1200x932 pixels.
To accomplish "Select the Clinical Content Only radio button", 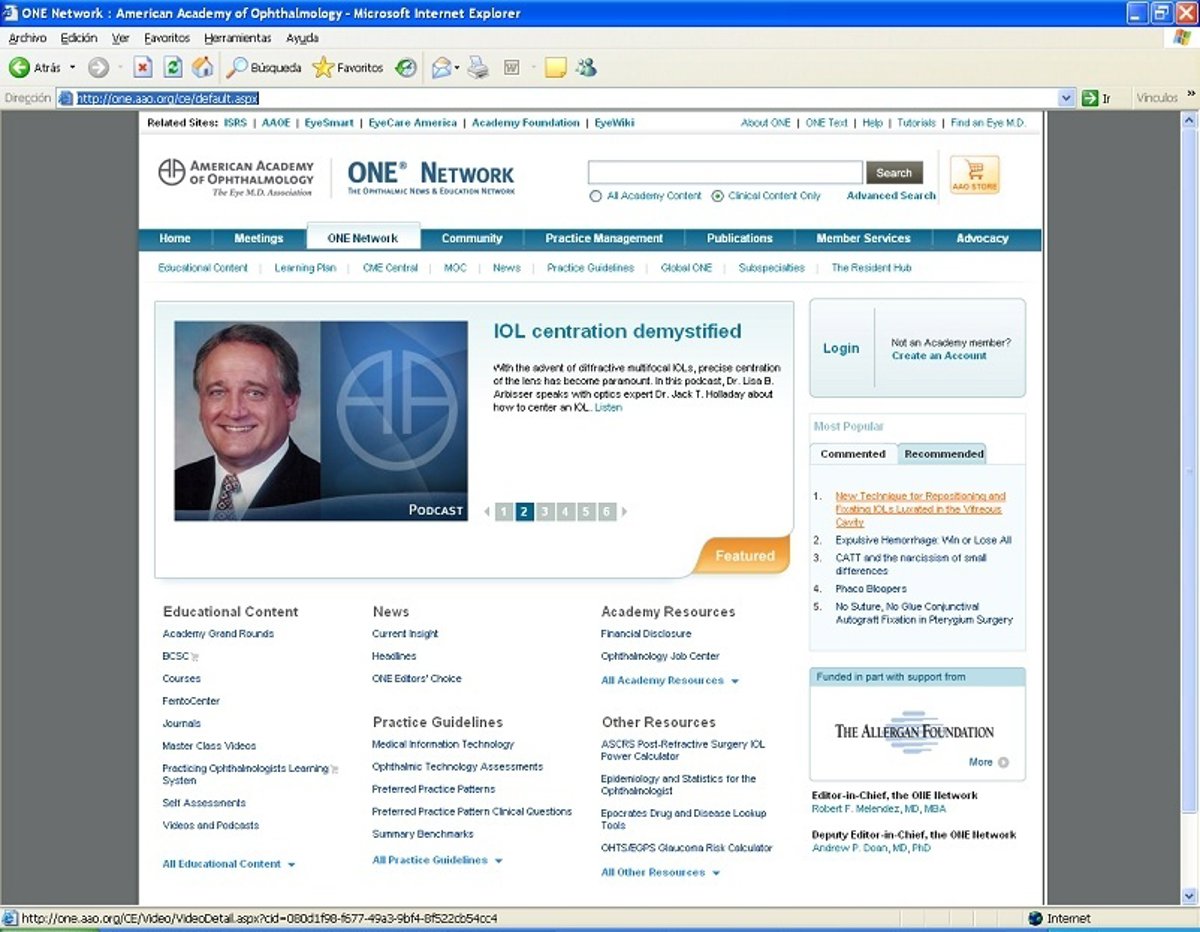I will (717, 196).
